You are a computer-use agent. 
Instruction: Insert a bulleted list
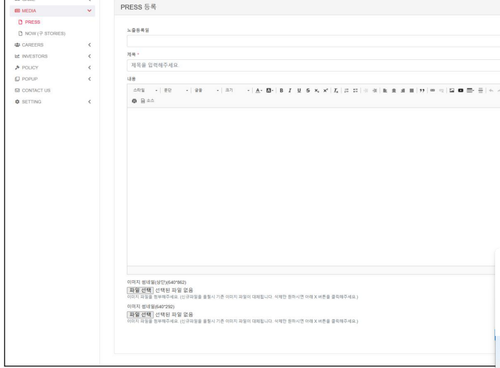pos(355,90)
